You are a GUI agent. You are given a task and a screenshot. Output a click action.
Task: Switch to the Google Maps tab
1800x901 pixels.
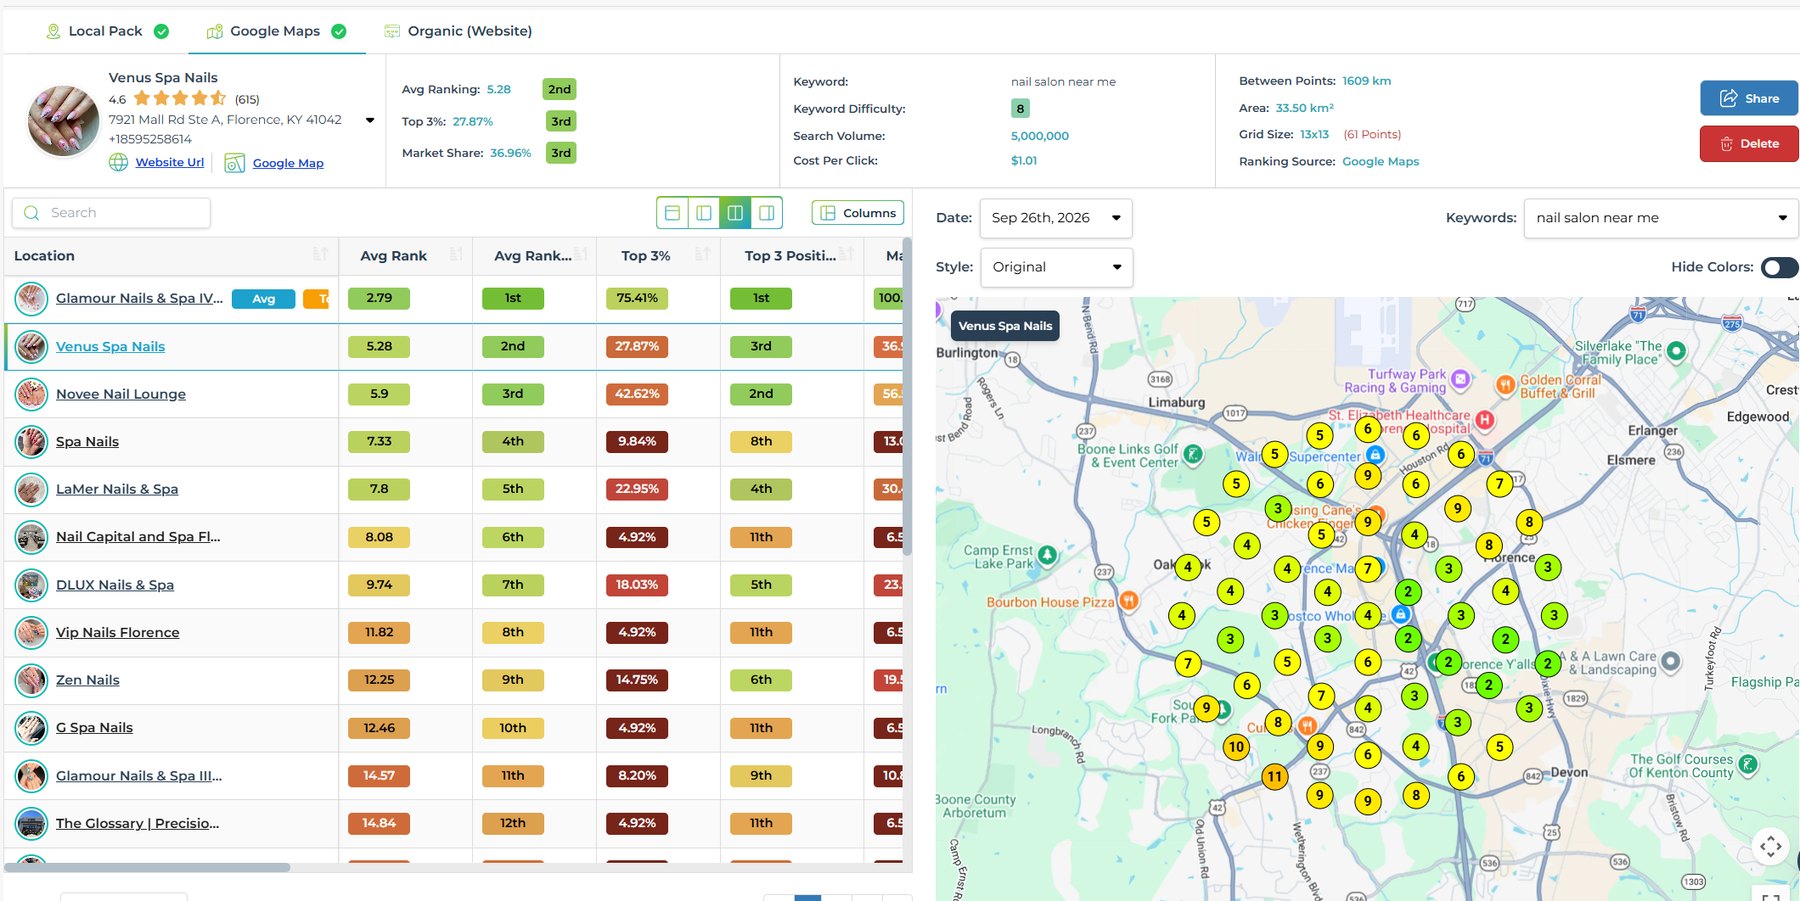coord(276,31)
